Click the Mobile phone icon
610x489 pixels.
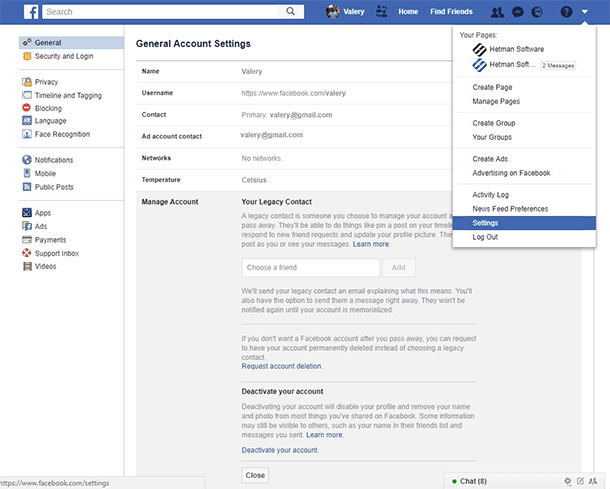[x=27, y=173]
